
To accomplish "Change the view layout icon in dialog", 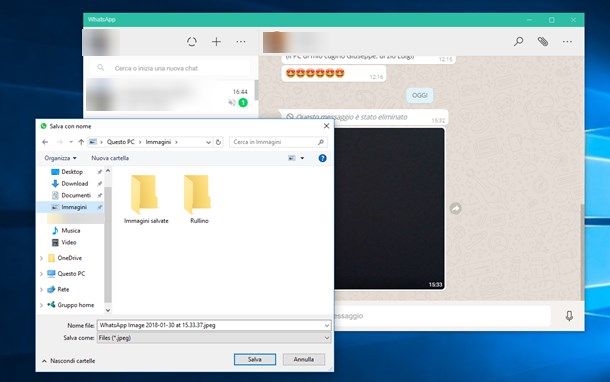I will (x=291, y=158).
